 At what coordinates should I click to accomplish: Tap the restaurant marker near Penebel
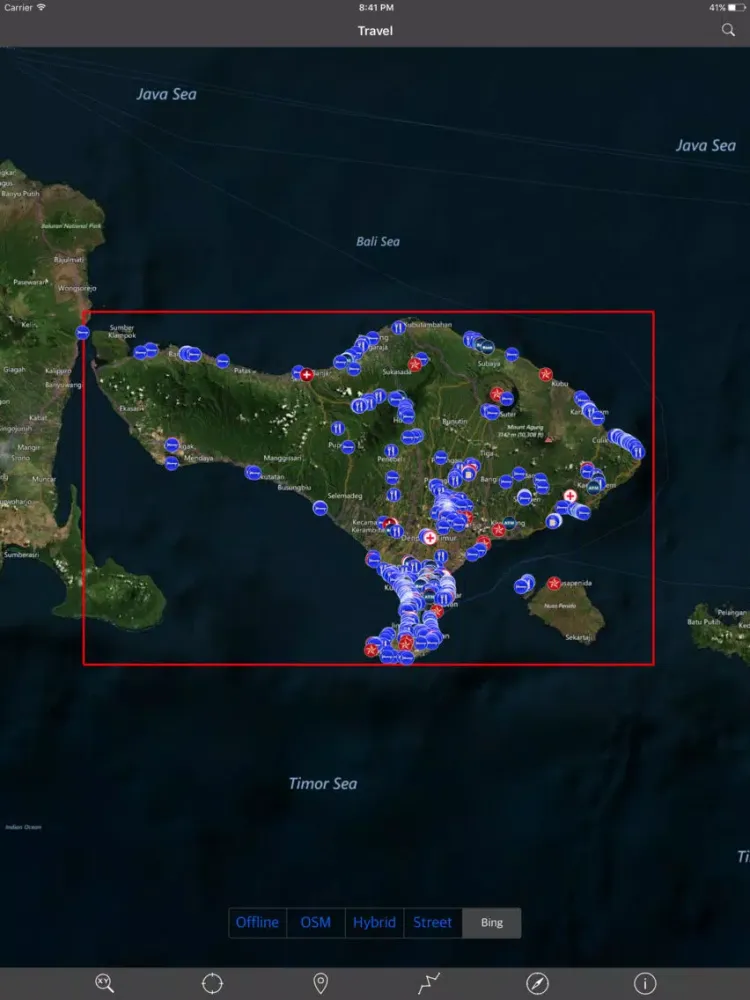coord(392,451)
